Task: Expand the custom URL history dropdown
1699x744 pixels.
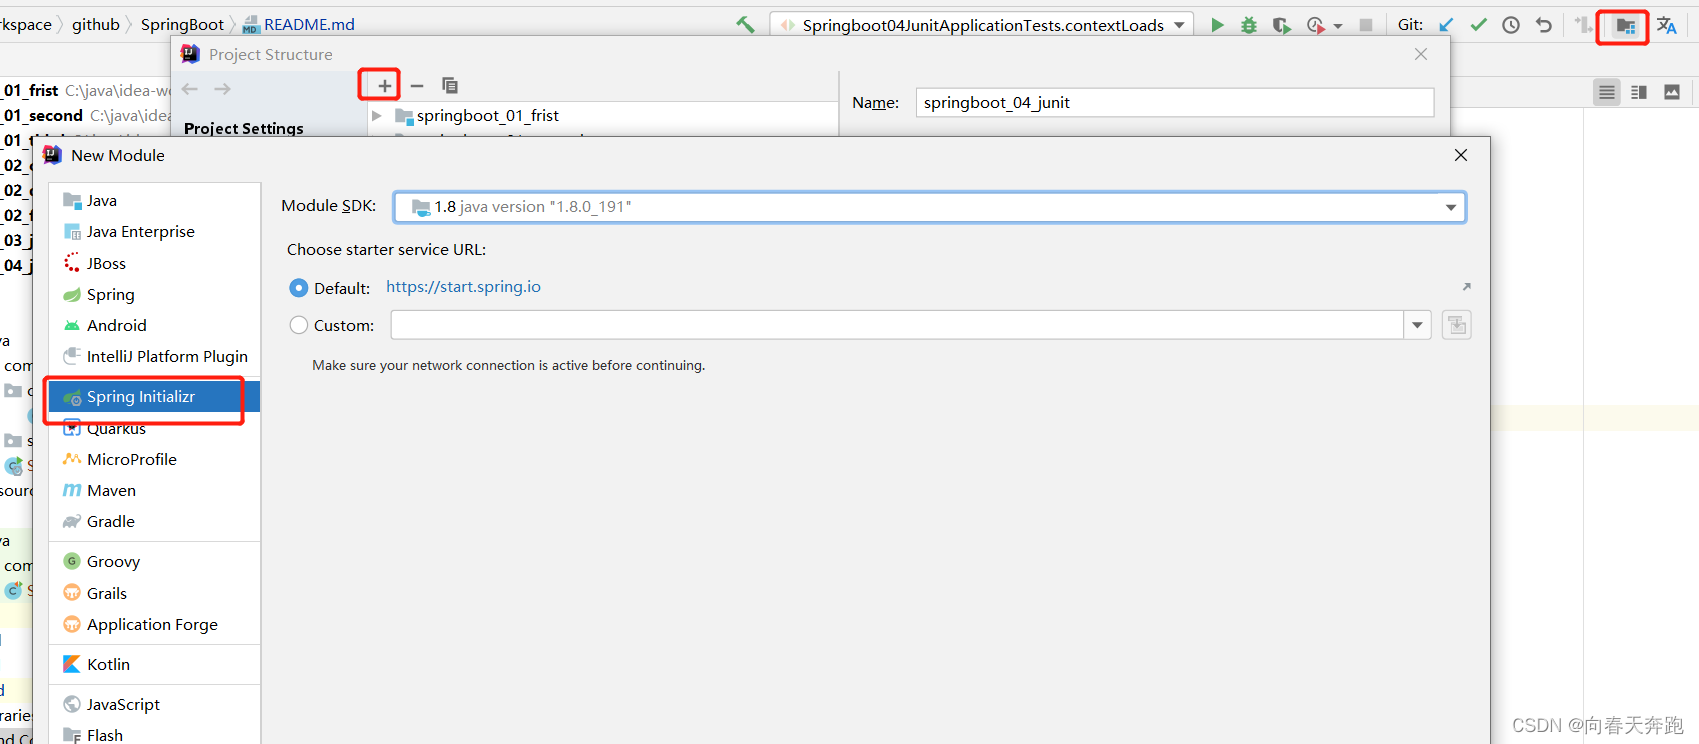Action: tap(1418, 325)
